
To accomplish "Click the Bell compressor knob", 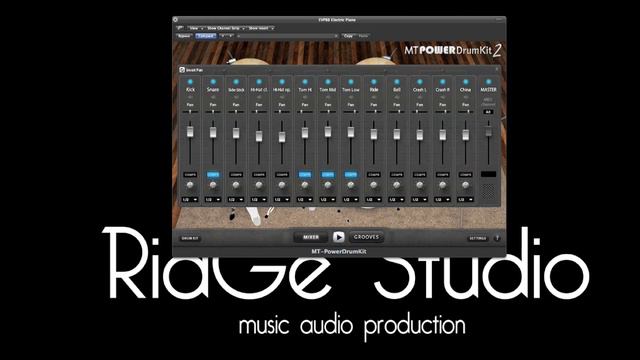I will click(397, 185).
